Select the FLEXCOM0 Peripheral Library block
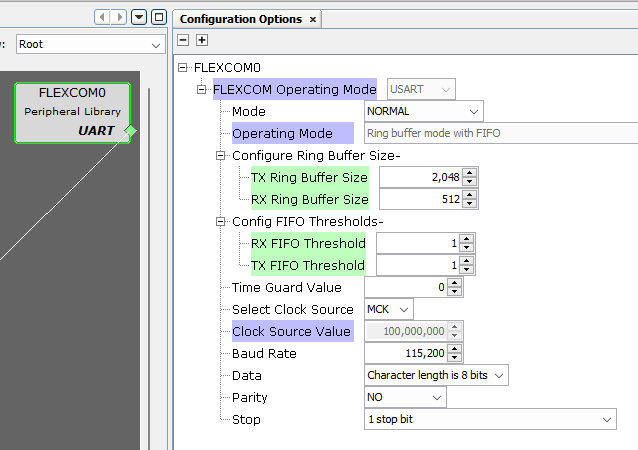This screenshot has height=450, width=638. tap(72, 111)
